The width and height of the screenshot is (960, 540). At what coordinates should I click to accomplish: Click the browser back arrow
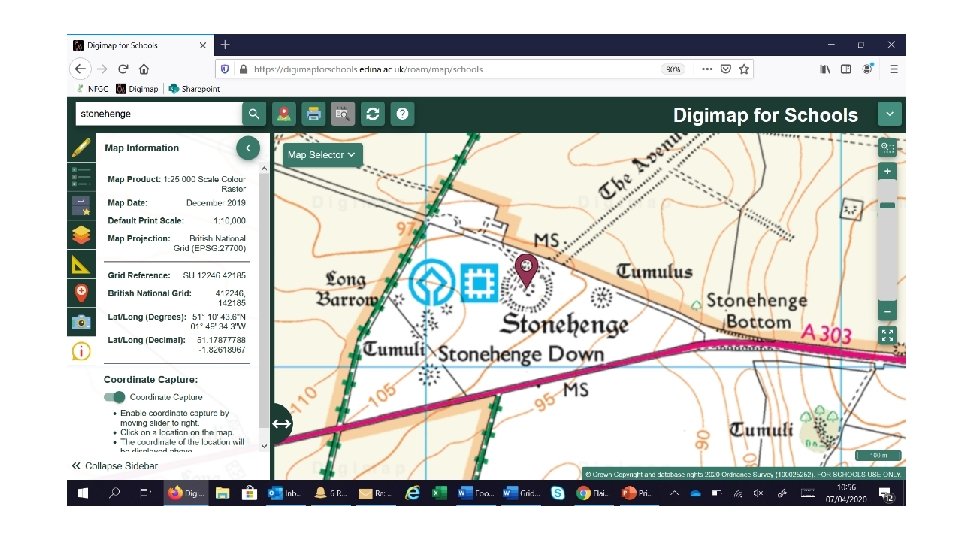tap(80, 69)
